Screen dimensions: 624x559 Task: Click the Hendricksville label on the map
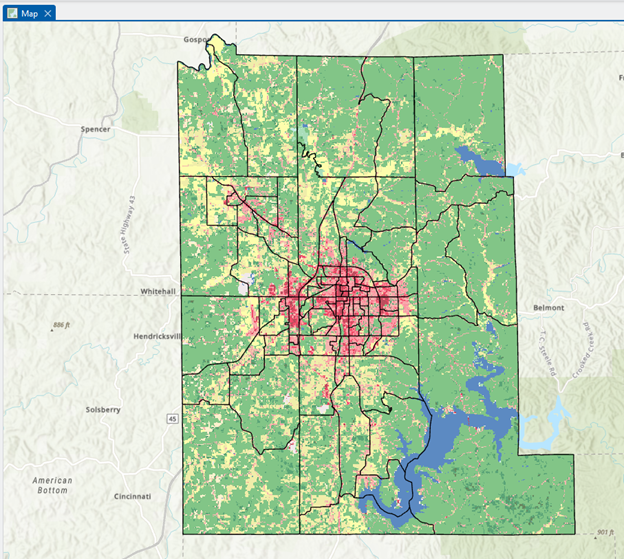coord(157,337)
